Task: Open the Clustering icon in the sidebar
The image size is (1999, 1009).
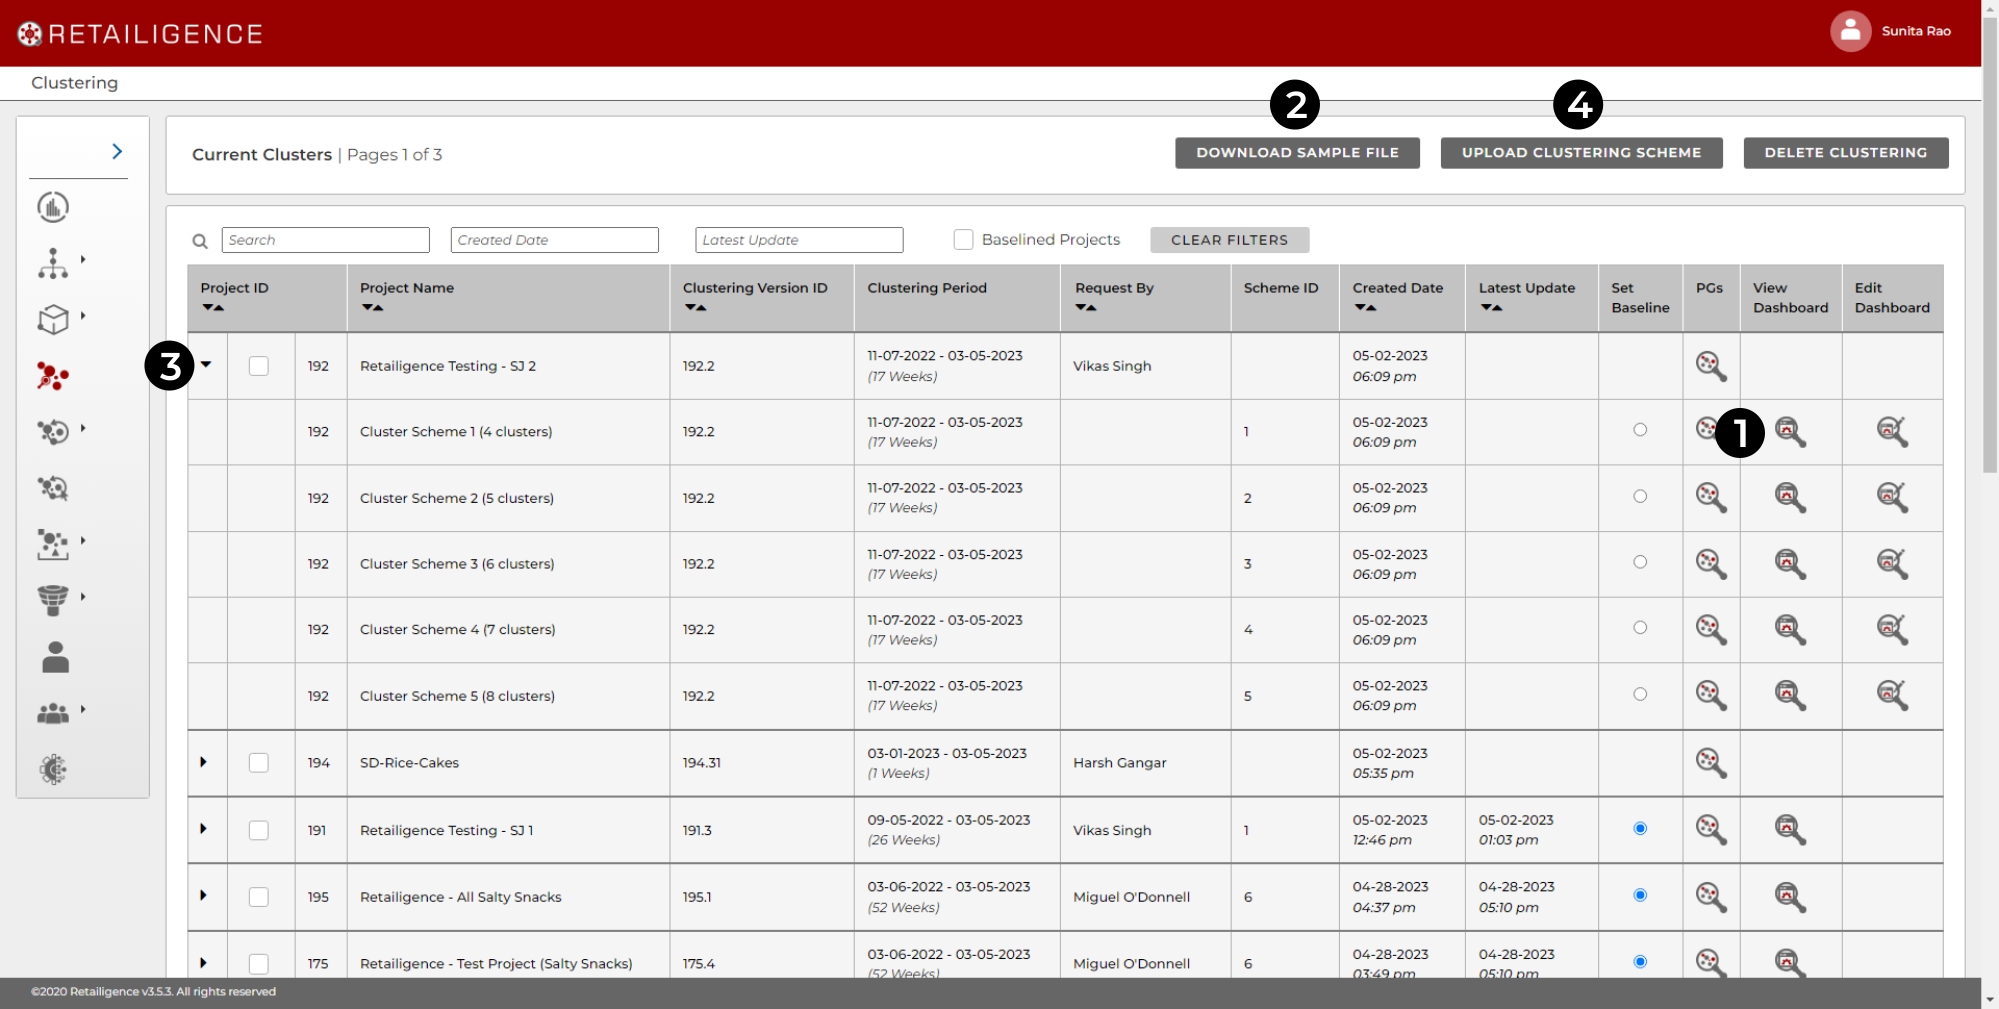Action: pyautogui.click(x=52, y=376)
